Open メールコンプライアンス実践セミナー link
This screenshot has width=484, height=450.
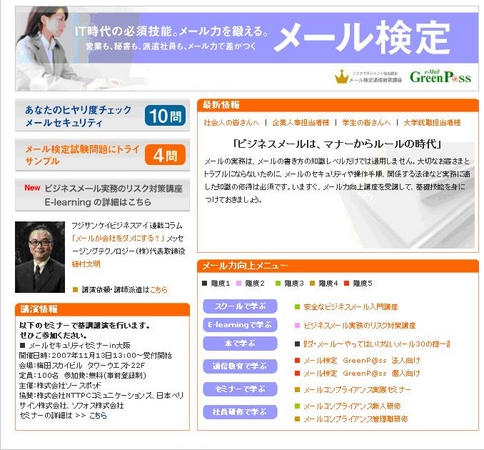[357, 390]
